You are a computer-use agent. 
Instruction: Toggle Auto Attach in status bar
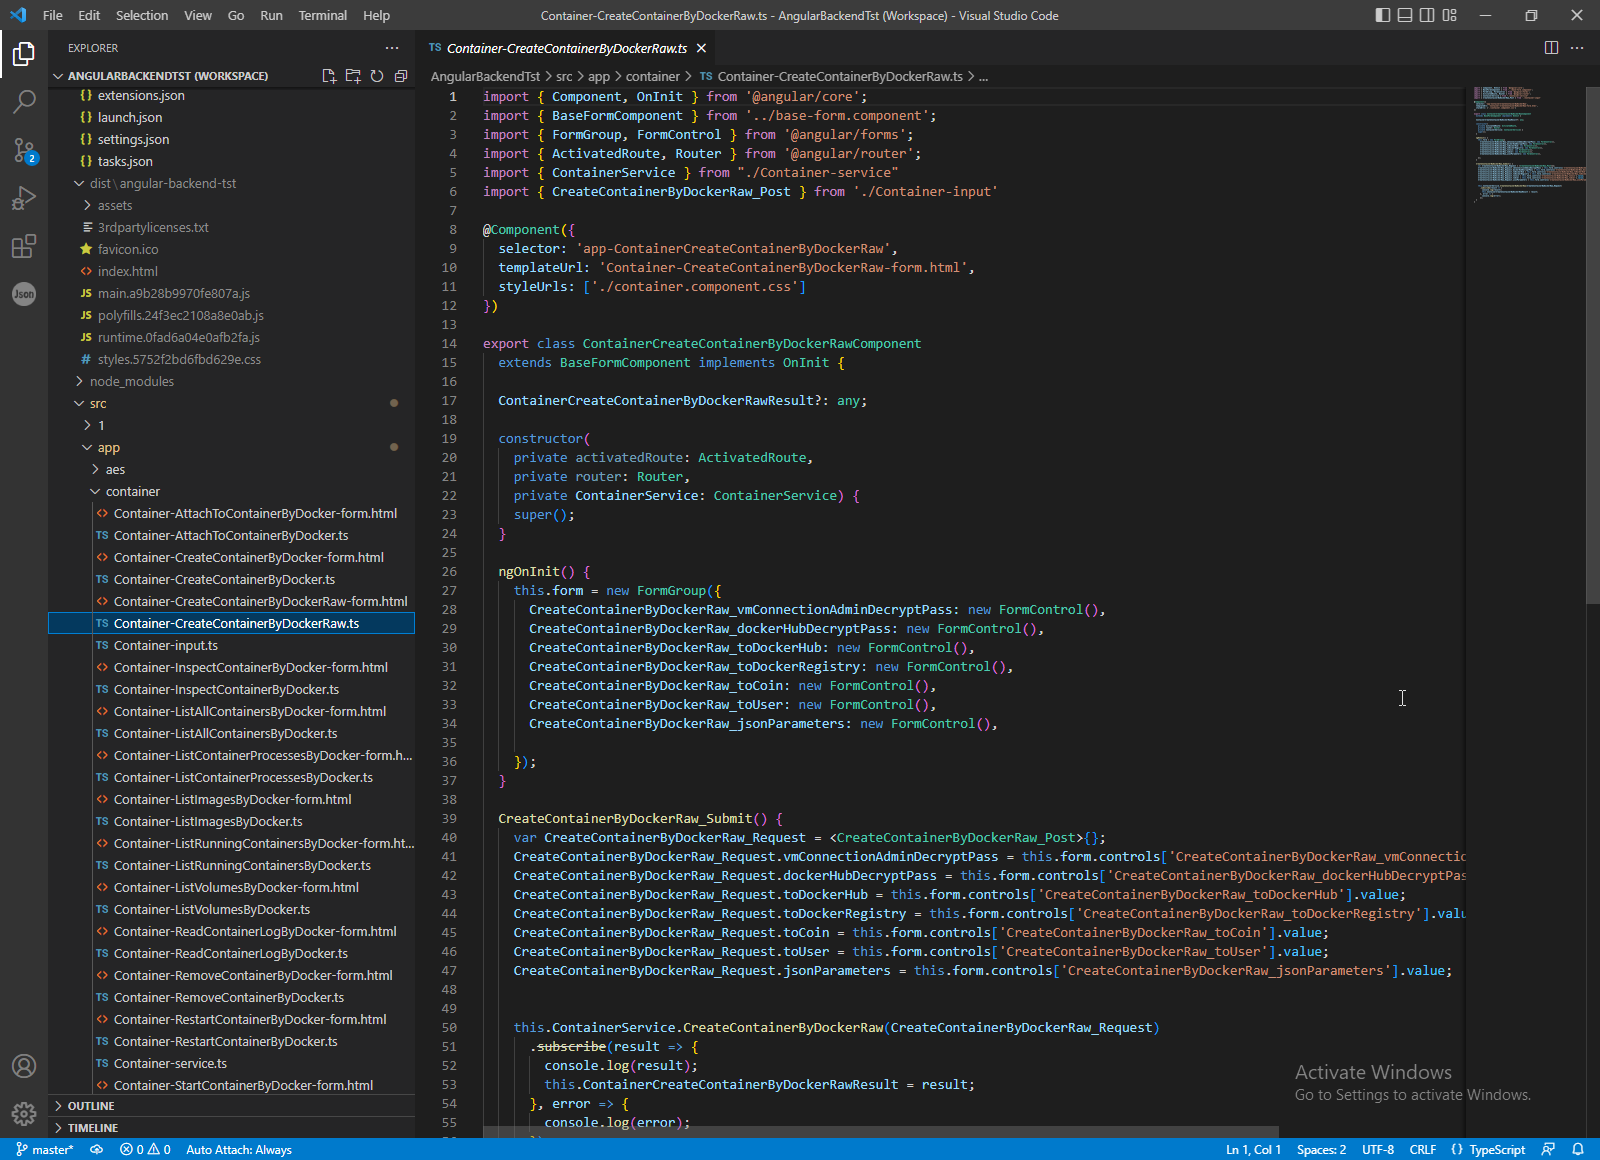pyautogui.click(x=239, y=1150)
